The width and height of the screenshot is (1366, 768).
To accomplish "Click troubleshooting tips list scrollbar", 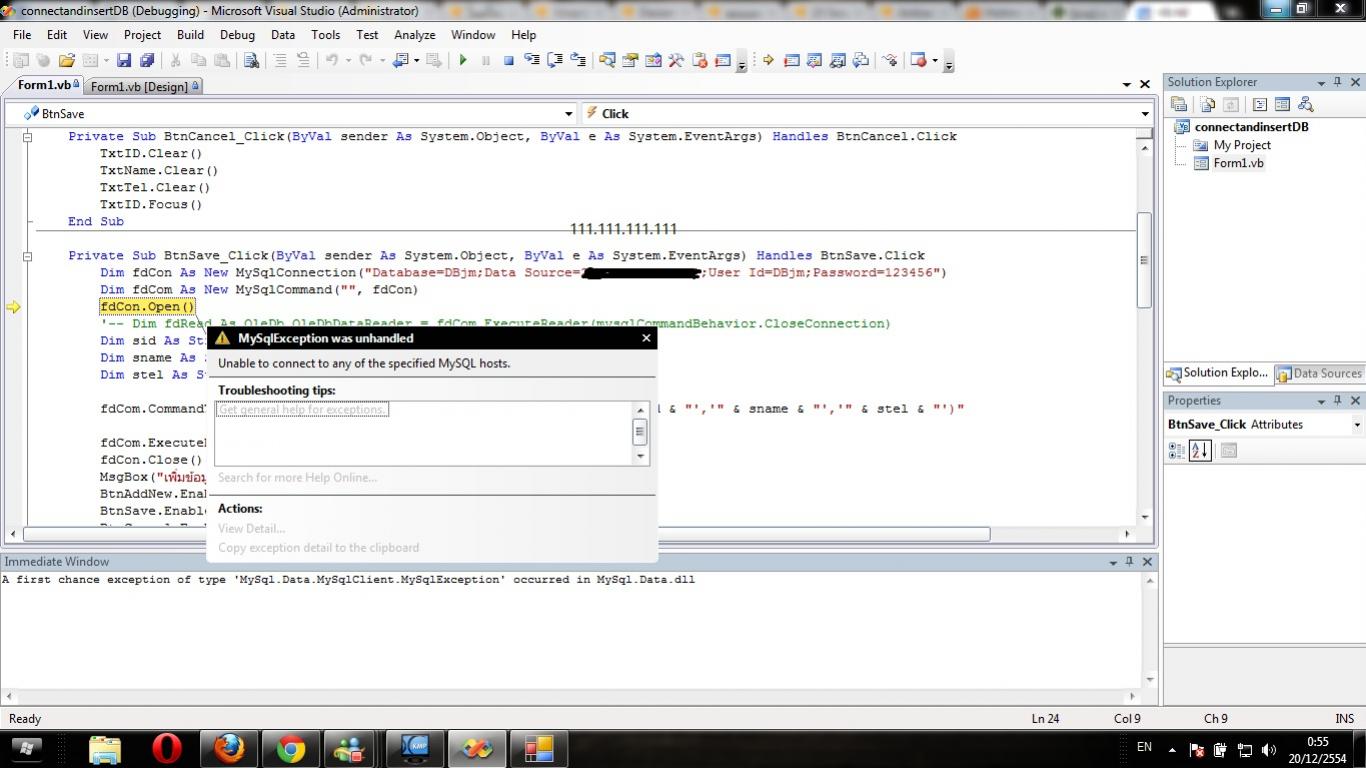I will (640, 432).
